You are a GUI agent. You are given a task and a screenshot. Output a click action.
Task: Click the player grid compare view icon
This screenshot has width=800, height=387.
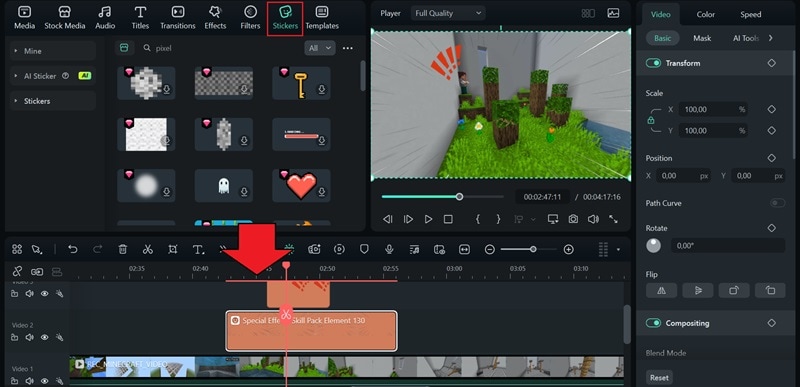[588, 13]
